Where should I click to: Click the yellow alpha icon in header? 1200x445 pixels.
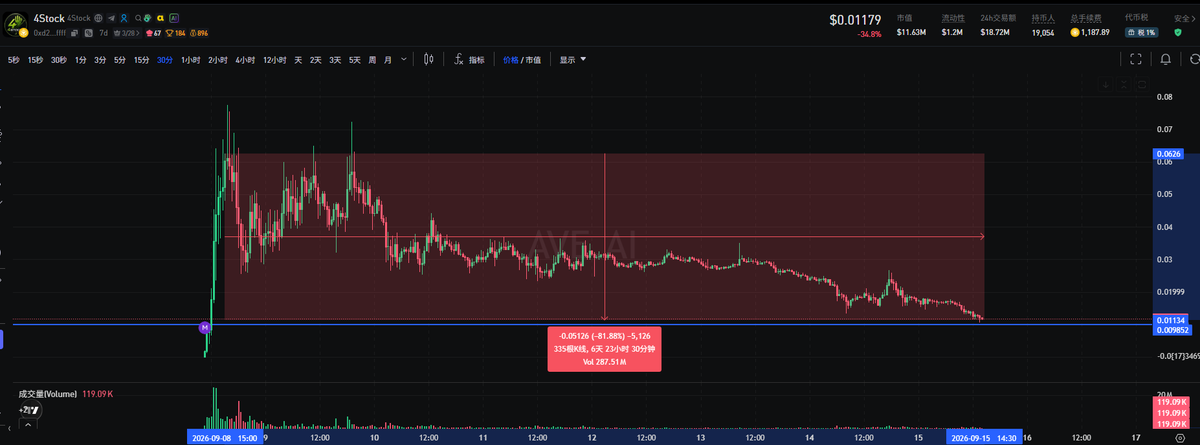pyautogui.click(x=160, y=18)
